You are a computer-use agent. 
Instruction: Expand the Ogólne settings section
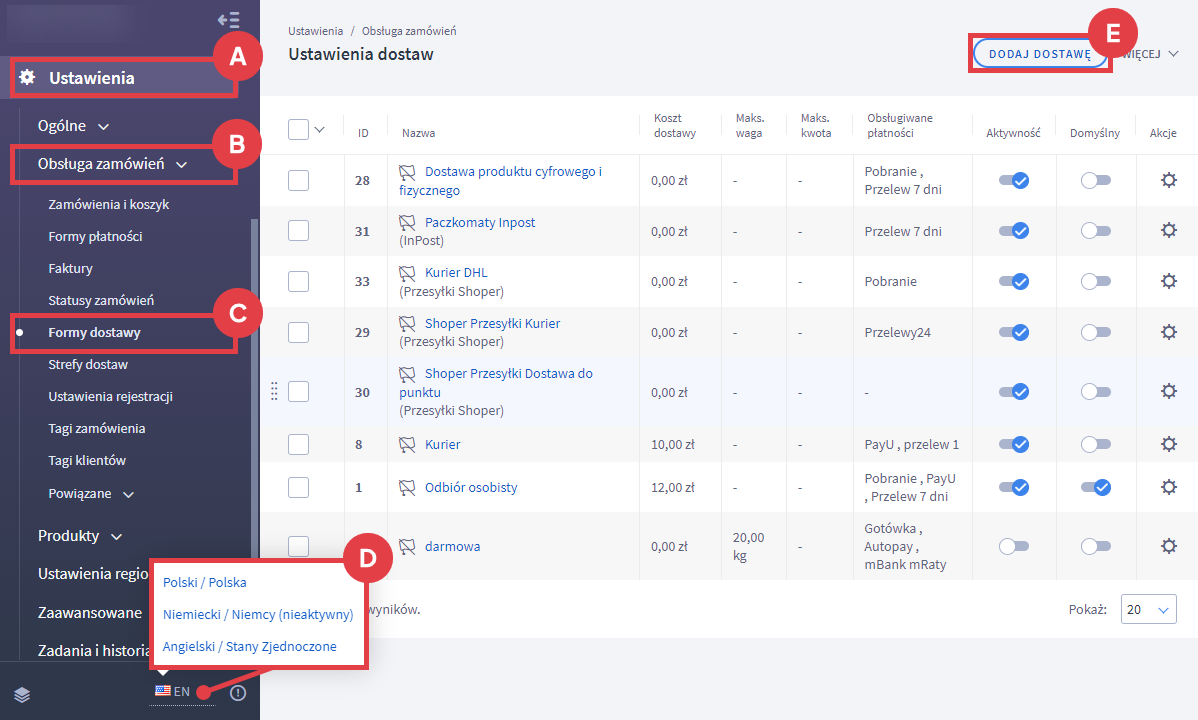tap(73, 126)
